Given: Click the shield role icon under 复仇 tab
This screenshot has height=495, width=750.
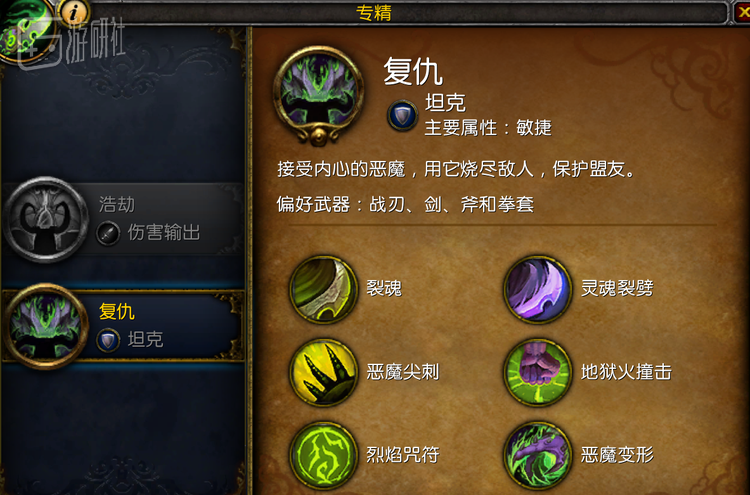Looking at the screenshot, I should pyautogui.click(x=108, y=341).
